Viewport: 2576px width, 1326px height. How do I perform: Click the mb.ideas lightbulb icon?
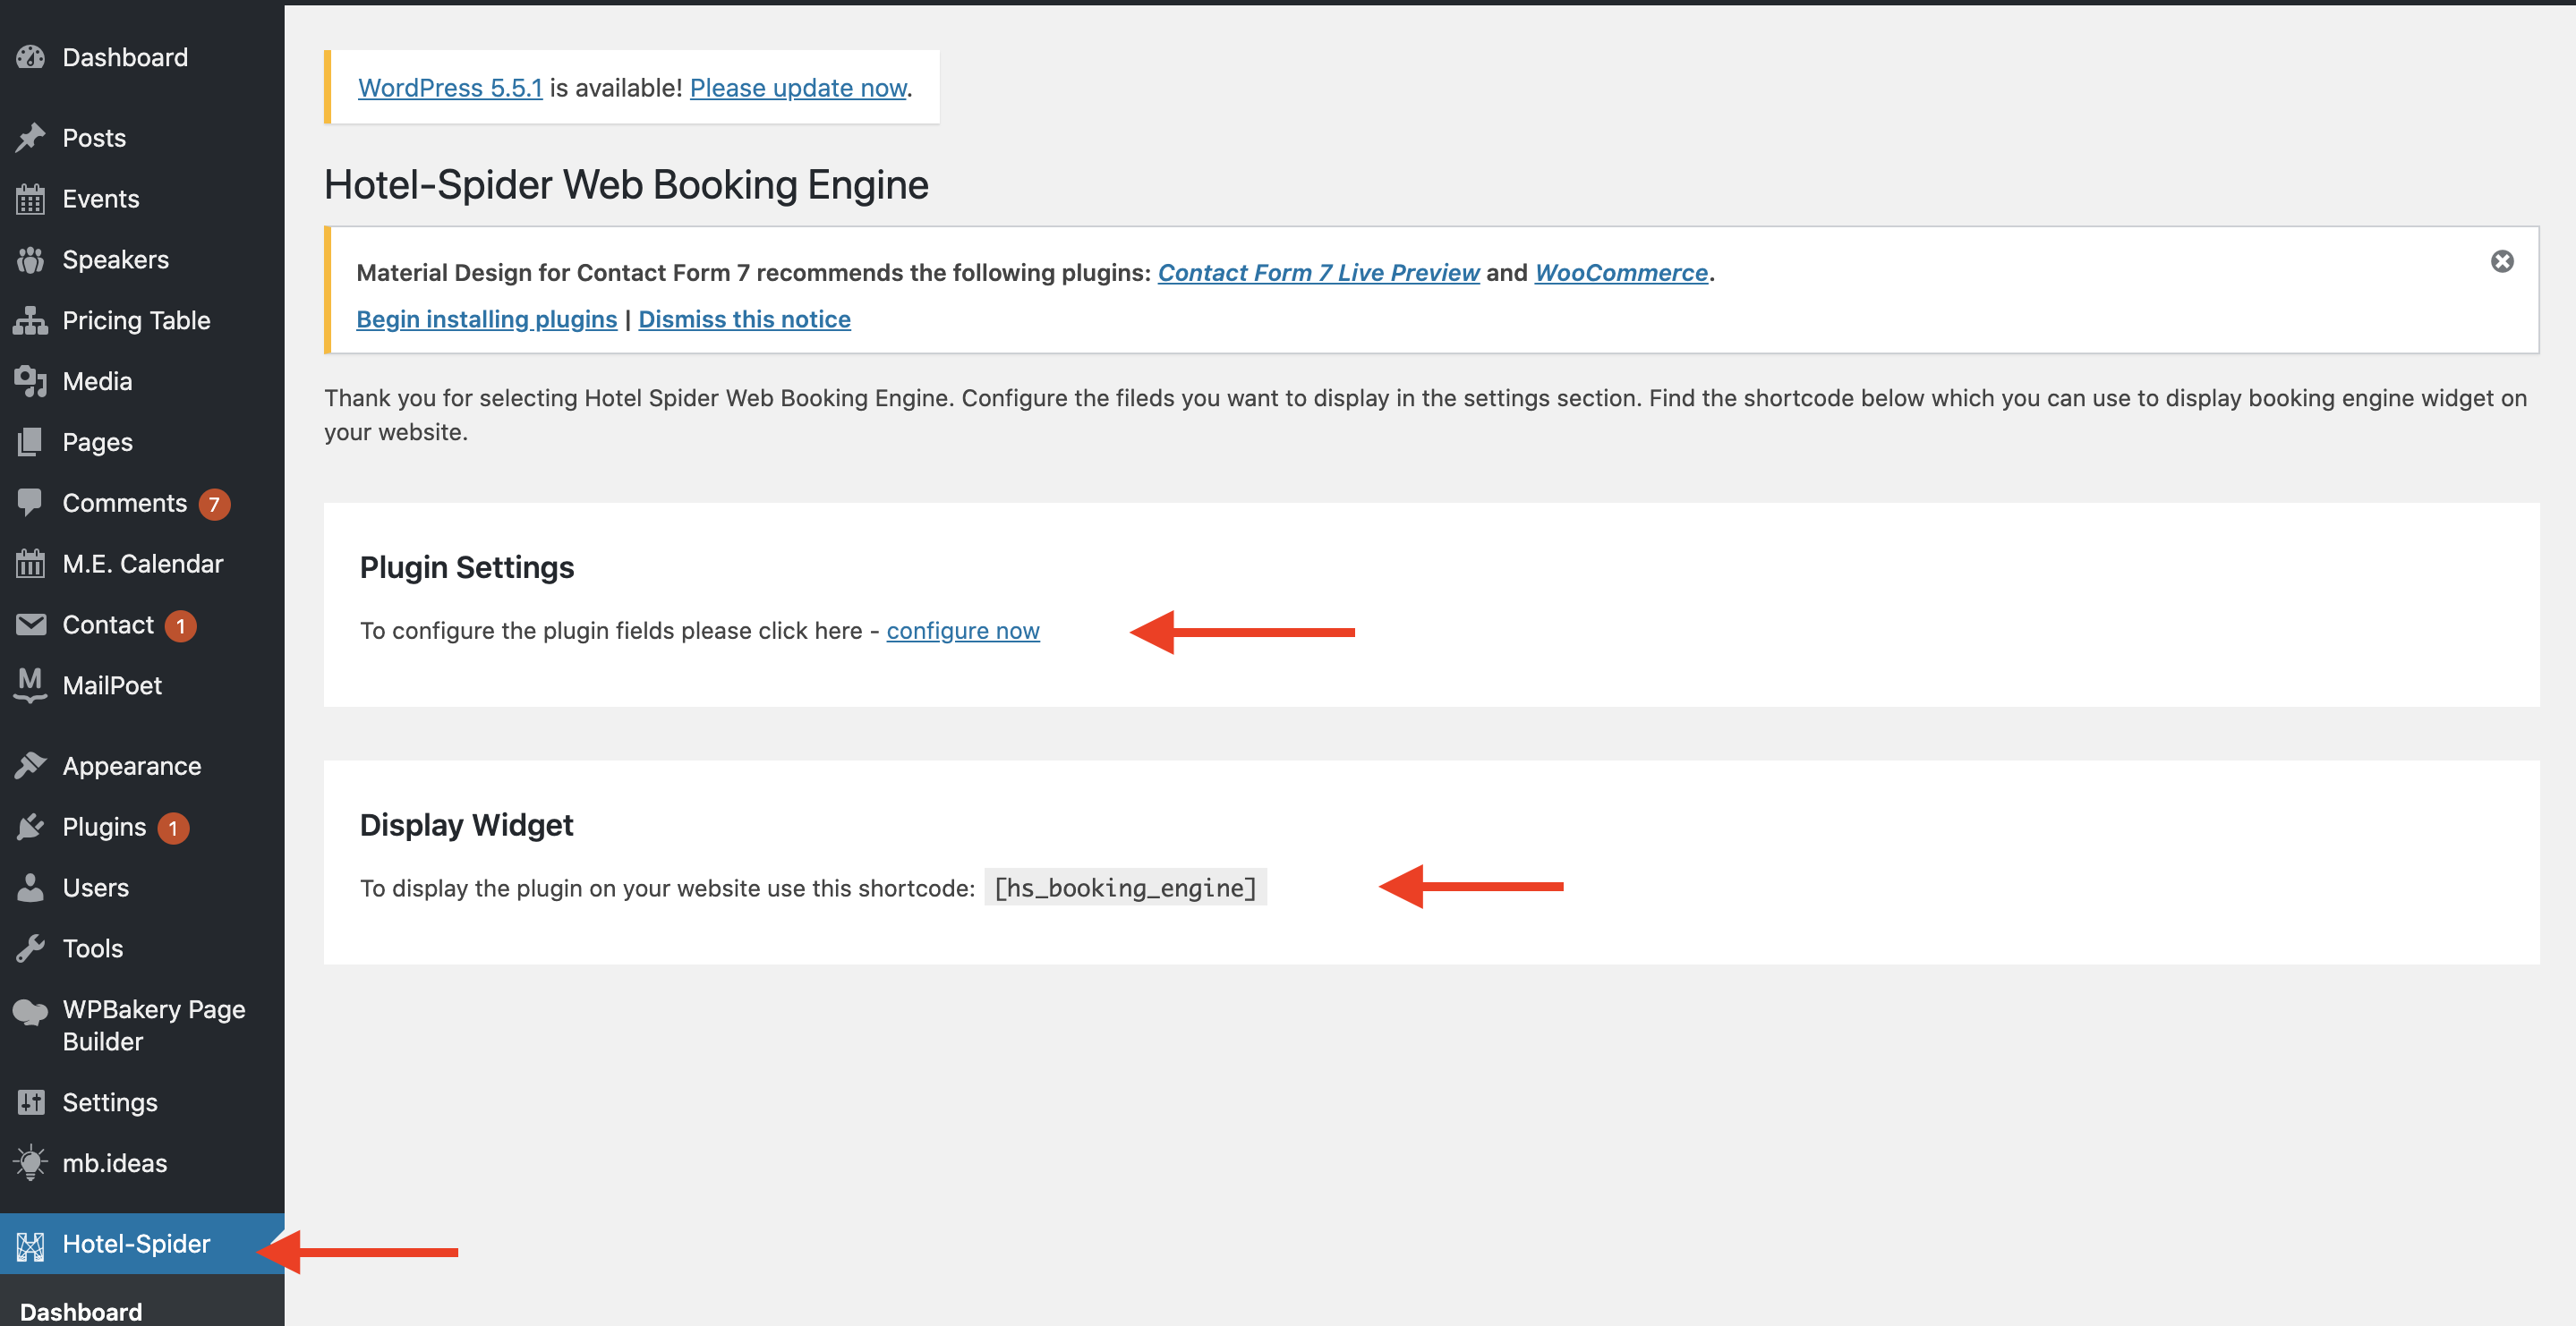coord(30,1163)
